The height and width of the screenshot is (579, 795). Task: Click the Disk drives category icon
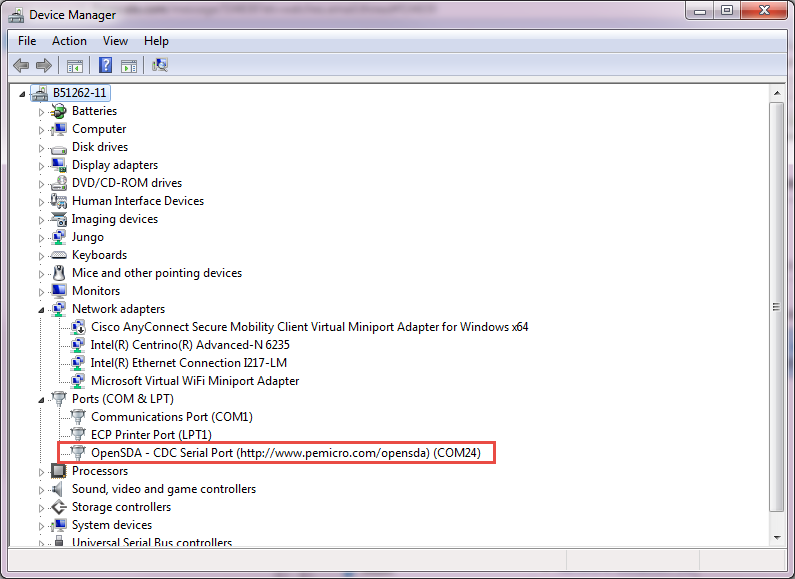point(59,148)
